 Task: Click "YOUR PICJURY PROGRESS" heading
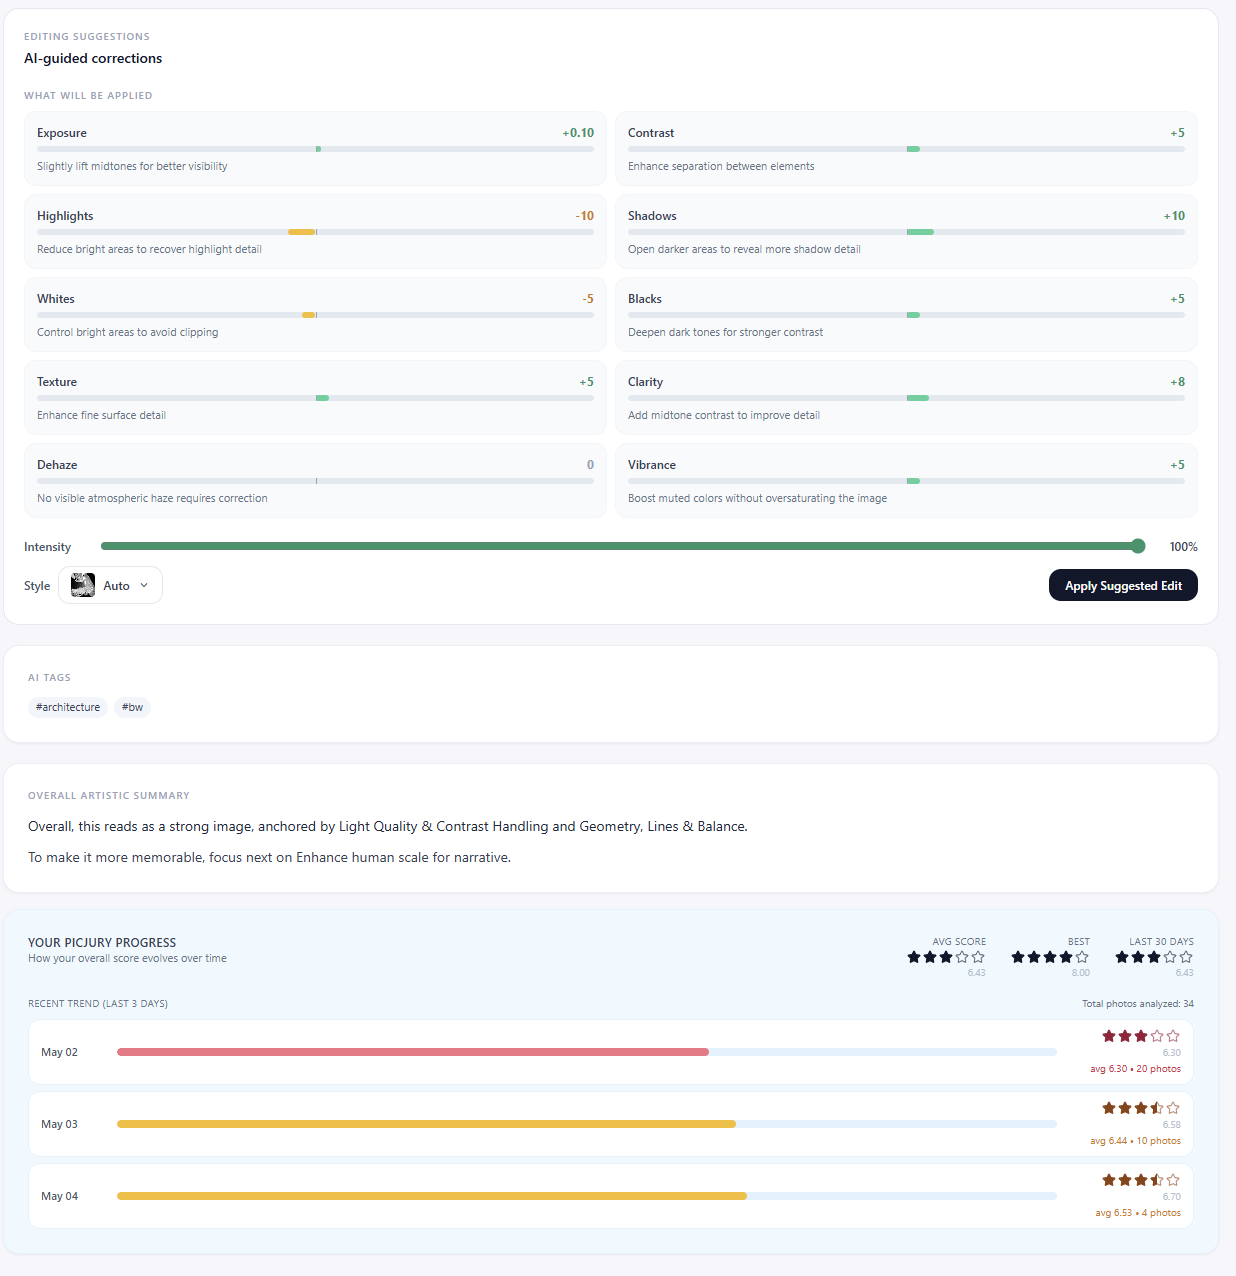(x=102, y=942)
